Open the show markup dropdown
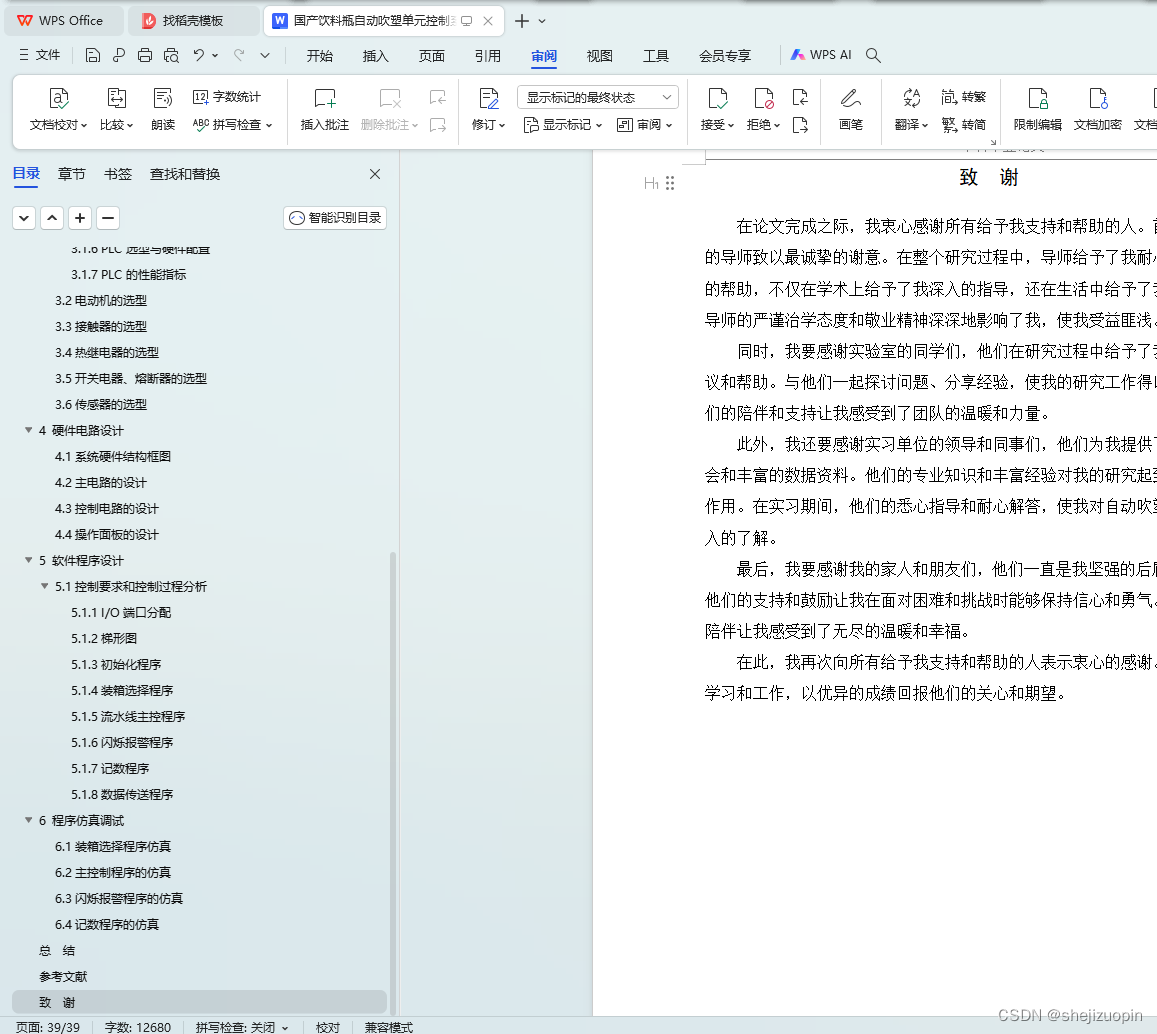This screenshot has height=1034, width=1157. 562,125
